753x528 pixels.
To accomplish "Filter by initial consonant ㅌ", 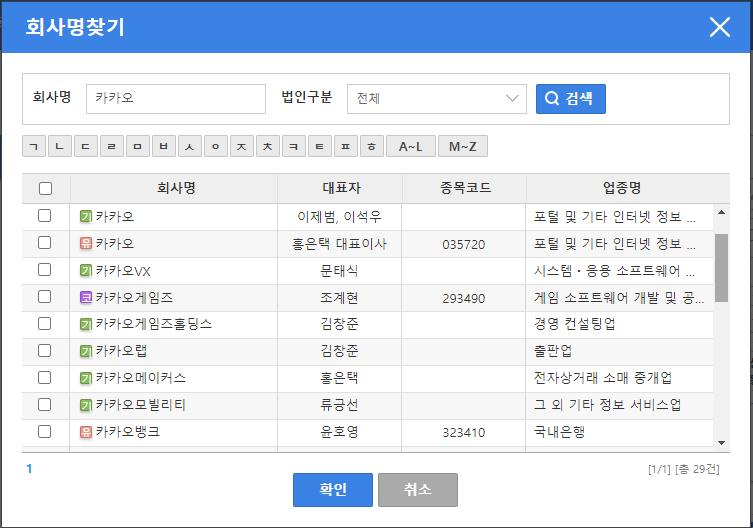I will click(x=319, y=146).
